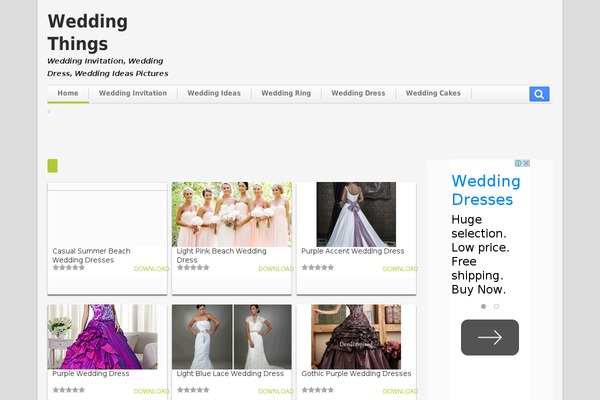Click the blue search magnifier icon
The image size is (600, 400).
[539, 94]
